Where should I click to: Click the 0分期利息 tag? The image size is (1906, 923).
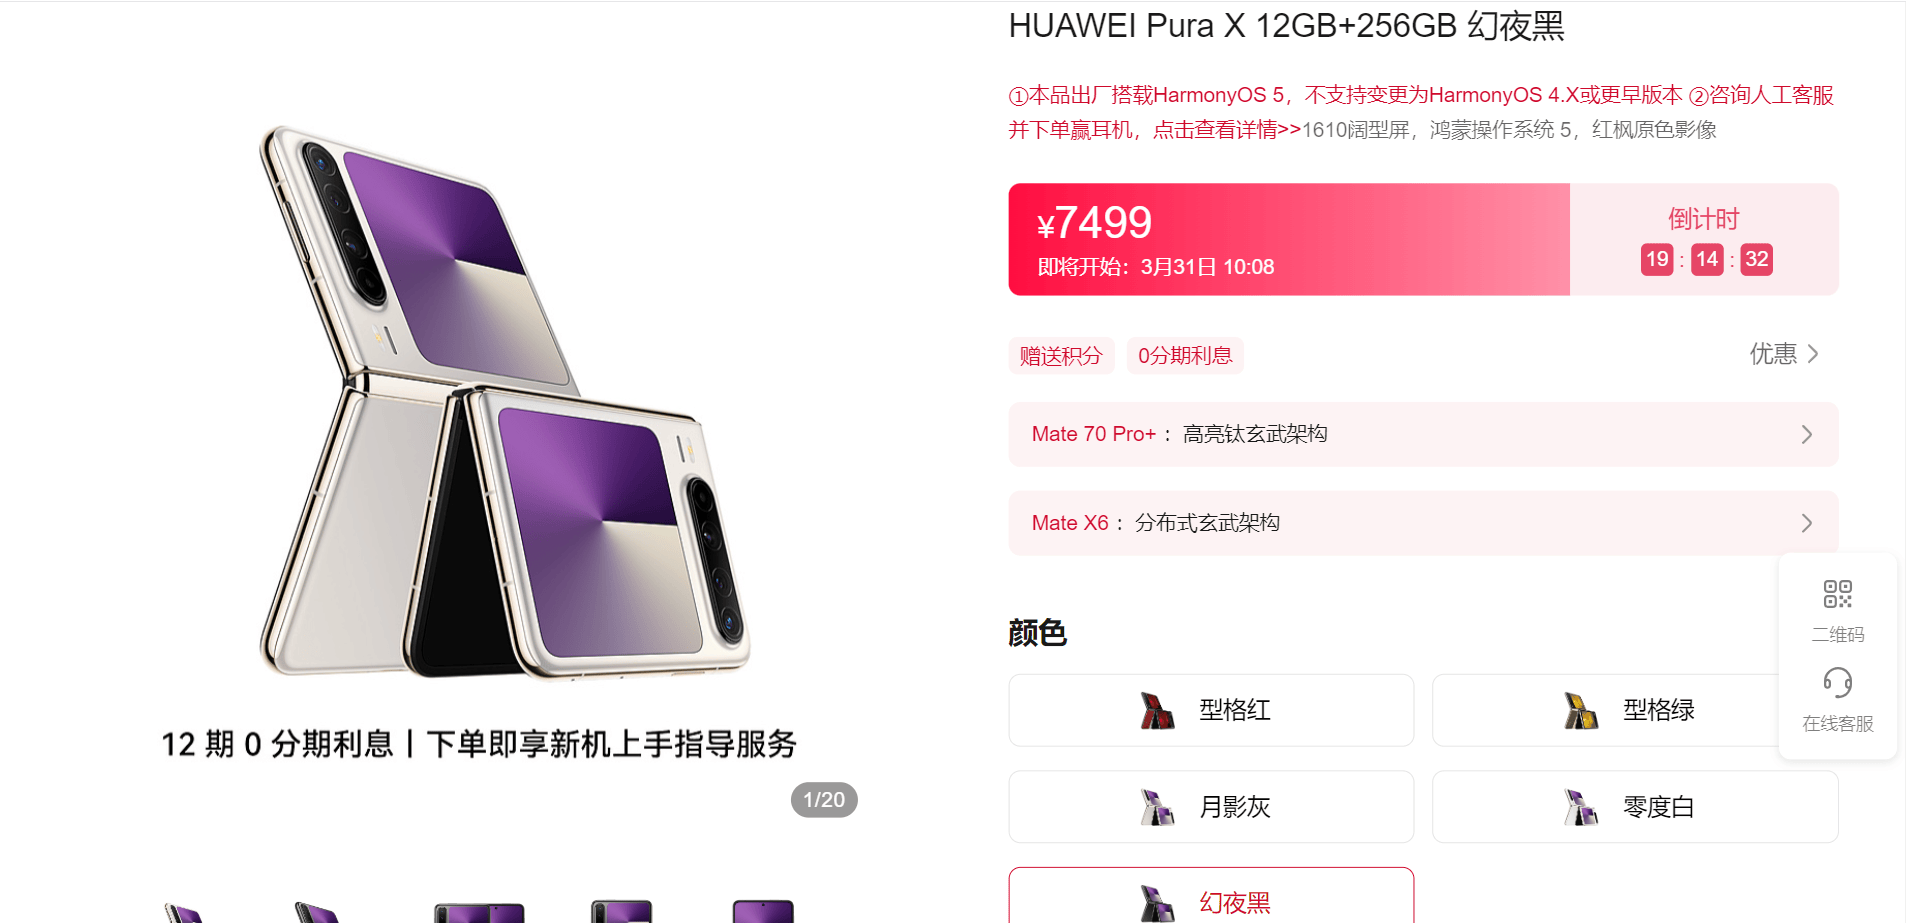tap(1185, 356)
